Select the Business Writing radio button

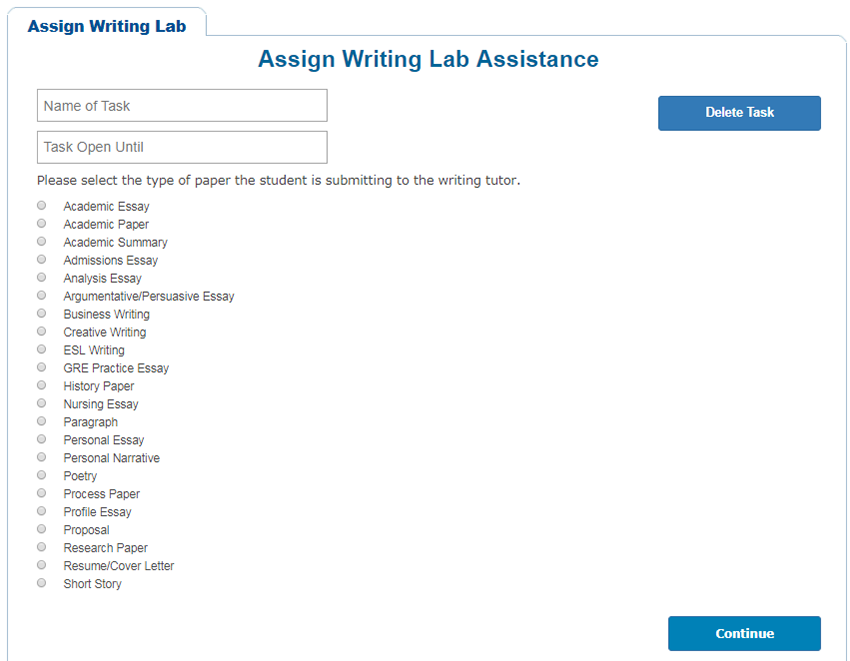coord(41,313)
